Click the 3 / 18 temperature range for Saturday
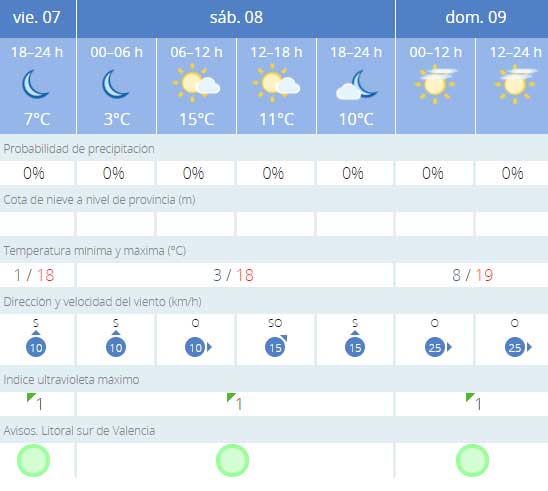 pyautogui.click(x=233, y=275)
